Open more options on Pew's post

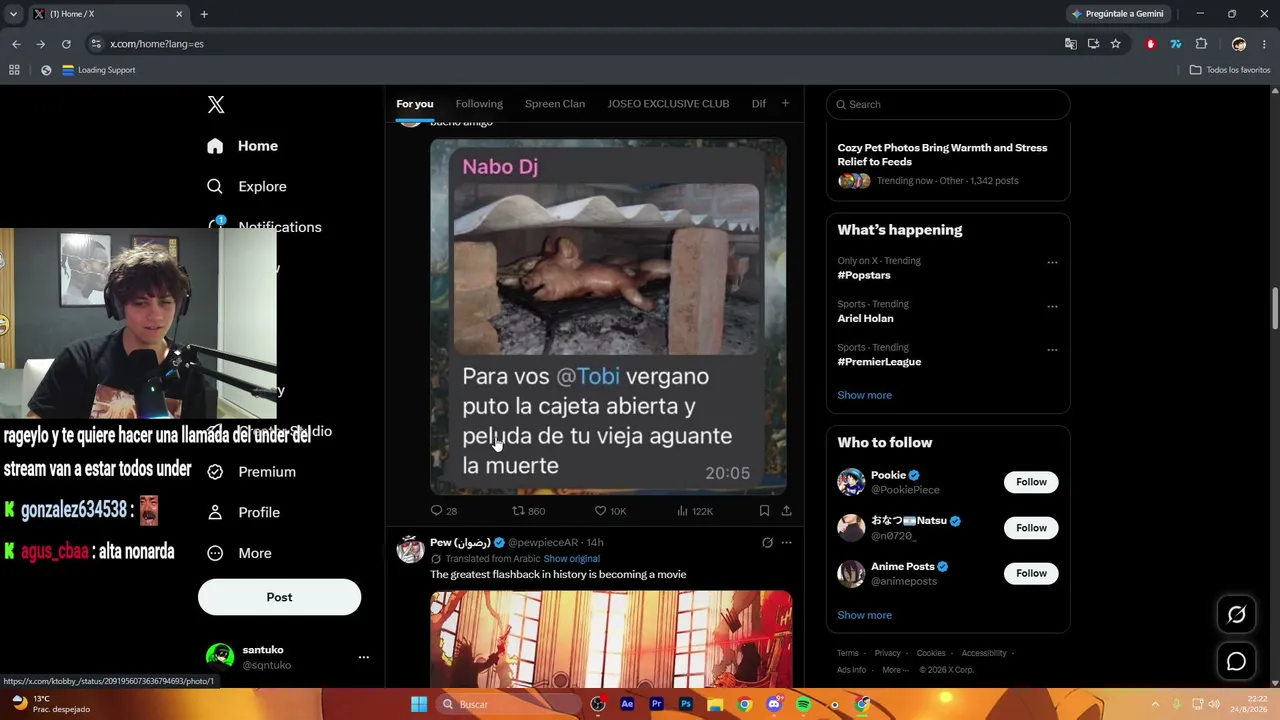(787, 543)
